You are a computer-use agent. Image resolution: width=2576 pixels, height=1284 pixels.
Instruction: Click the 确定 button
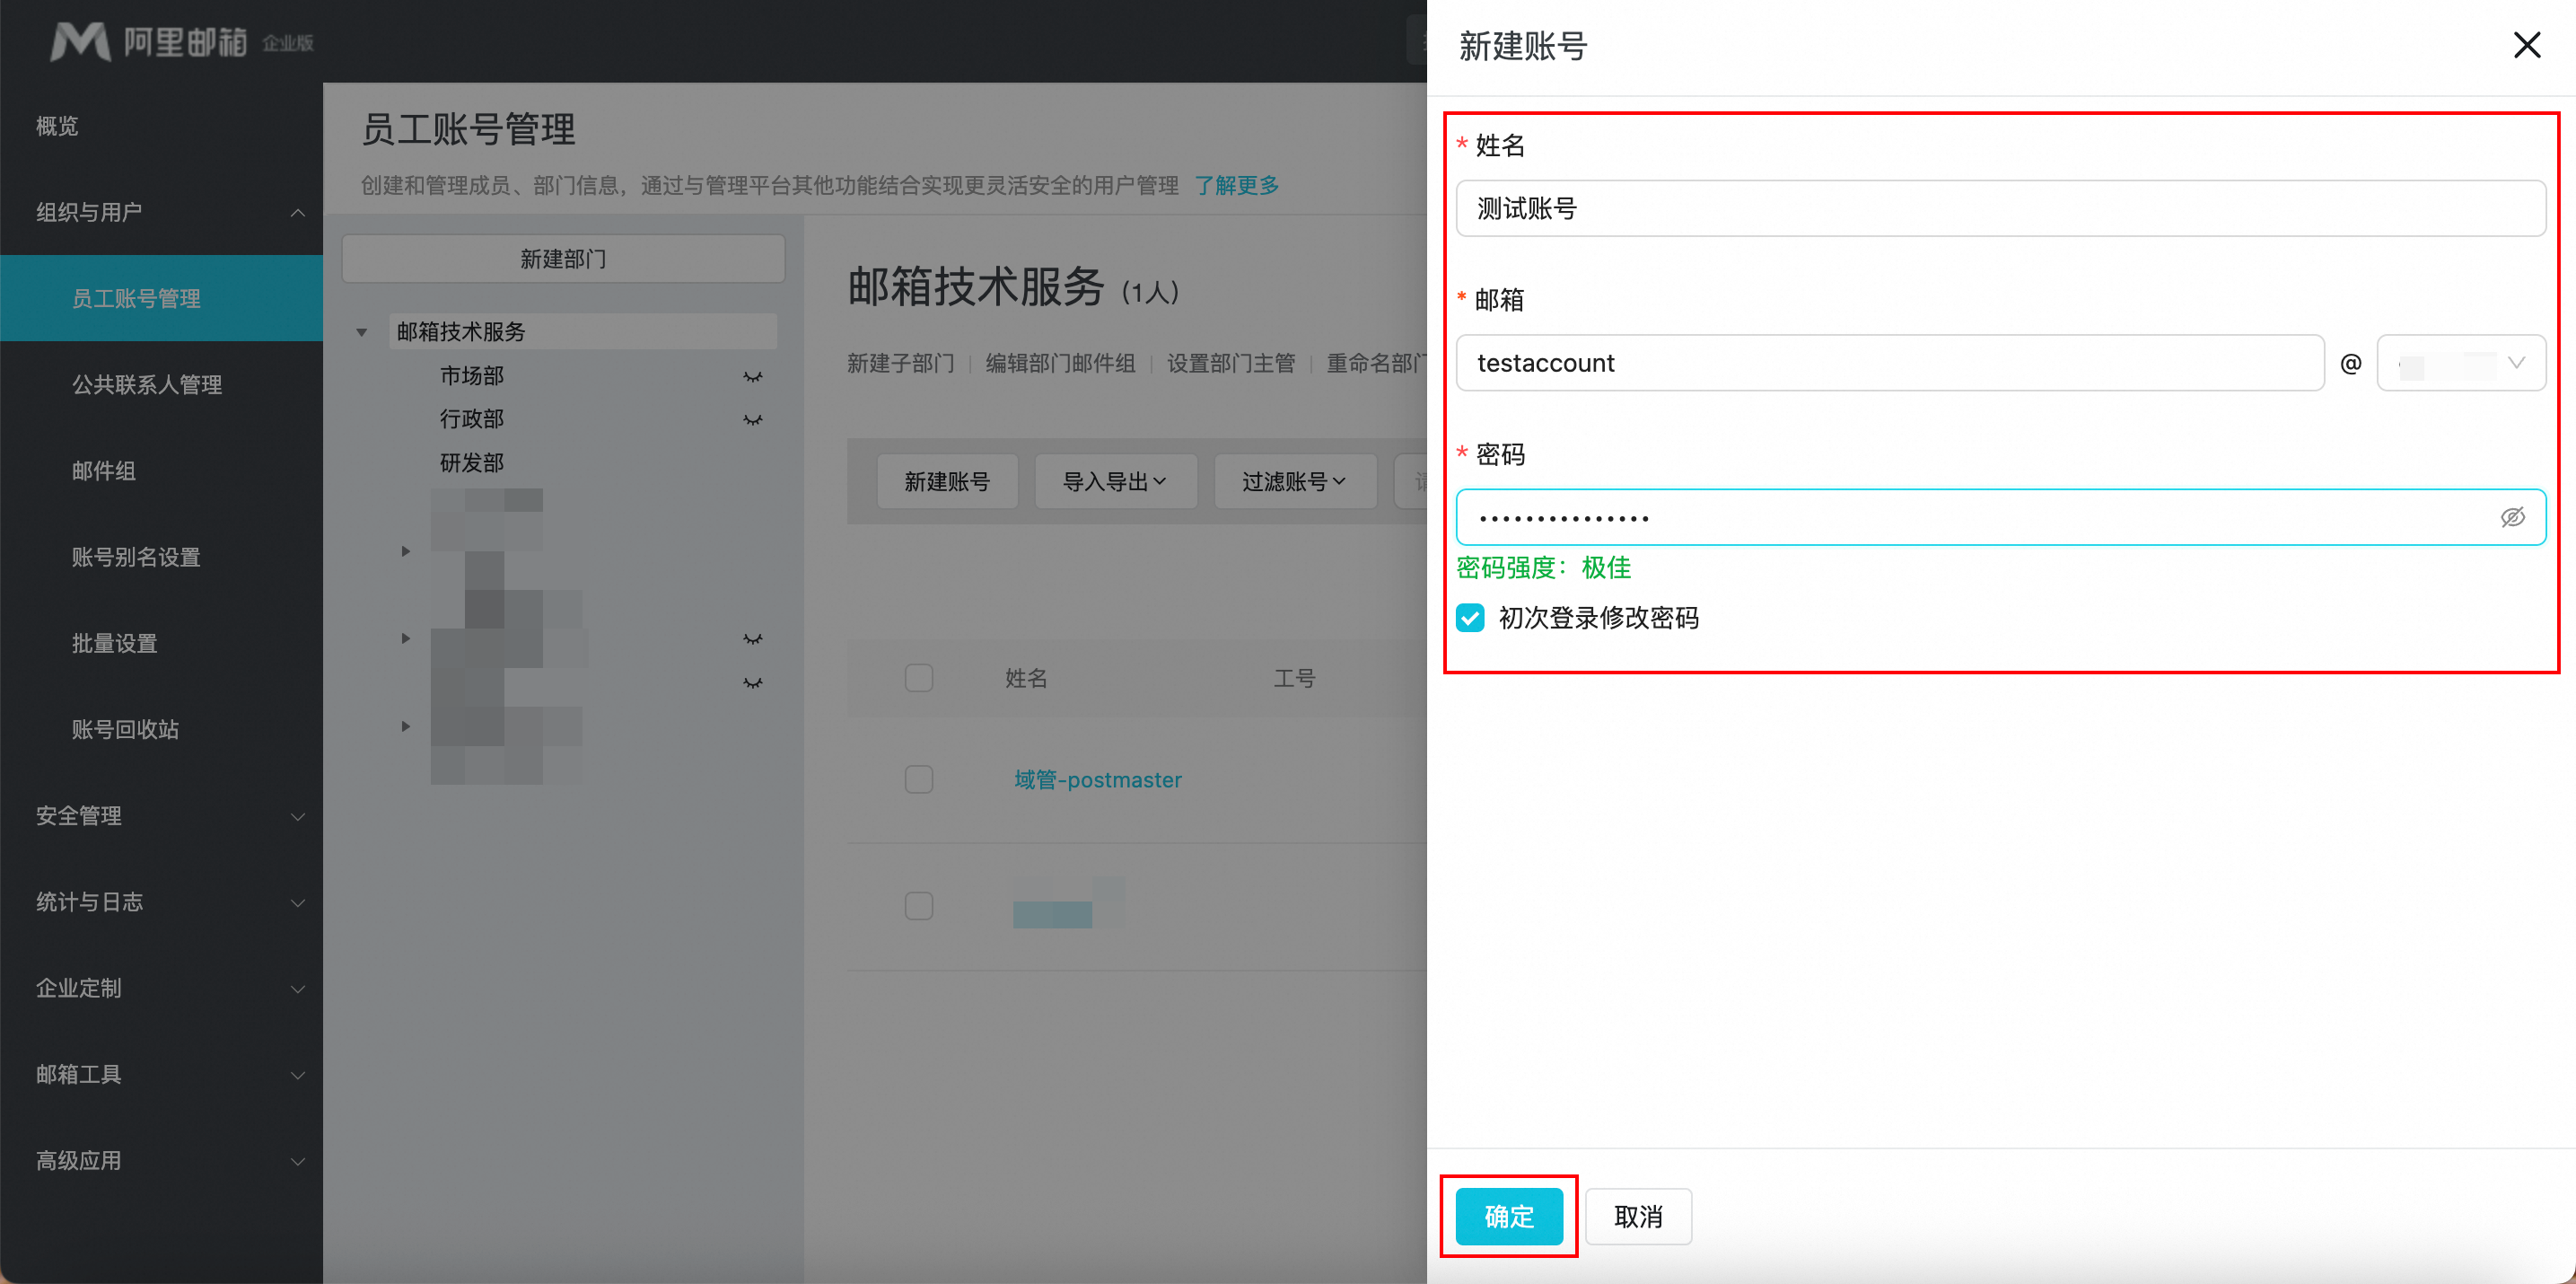click(1508, 1216)
